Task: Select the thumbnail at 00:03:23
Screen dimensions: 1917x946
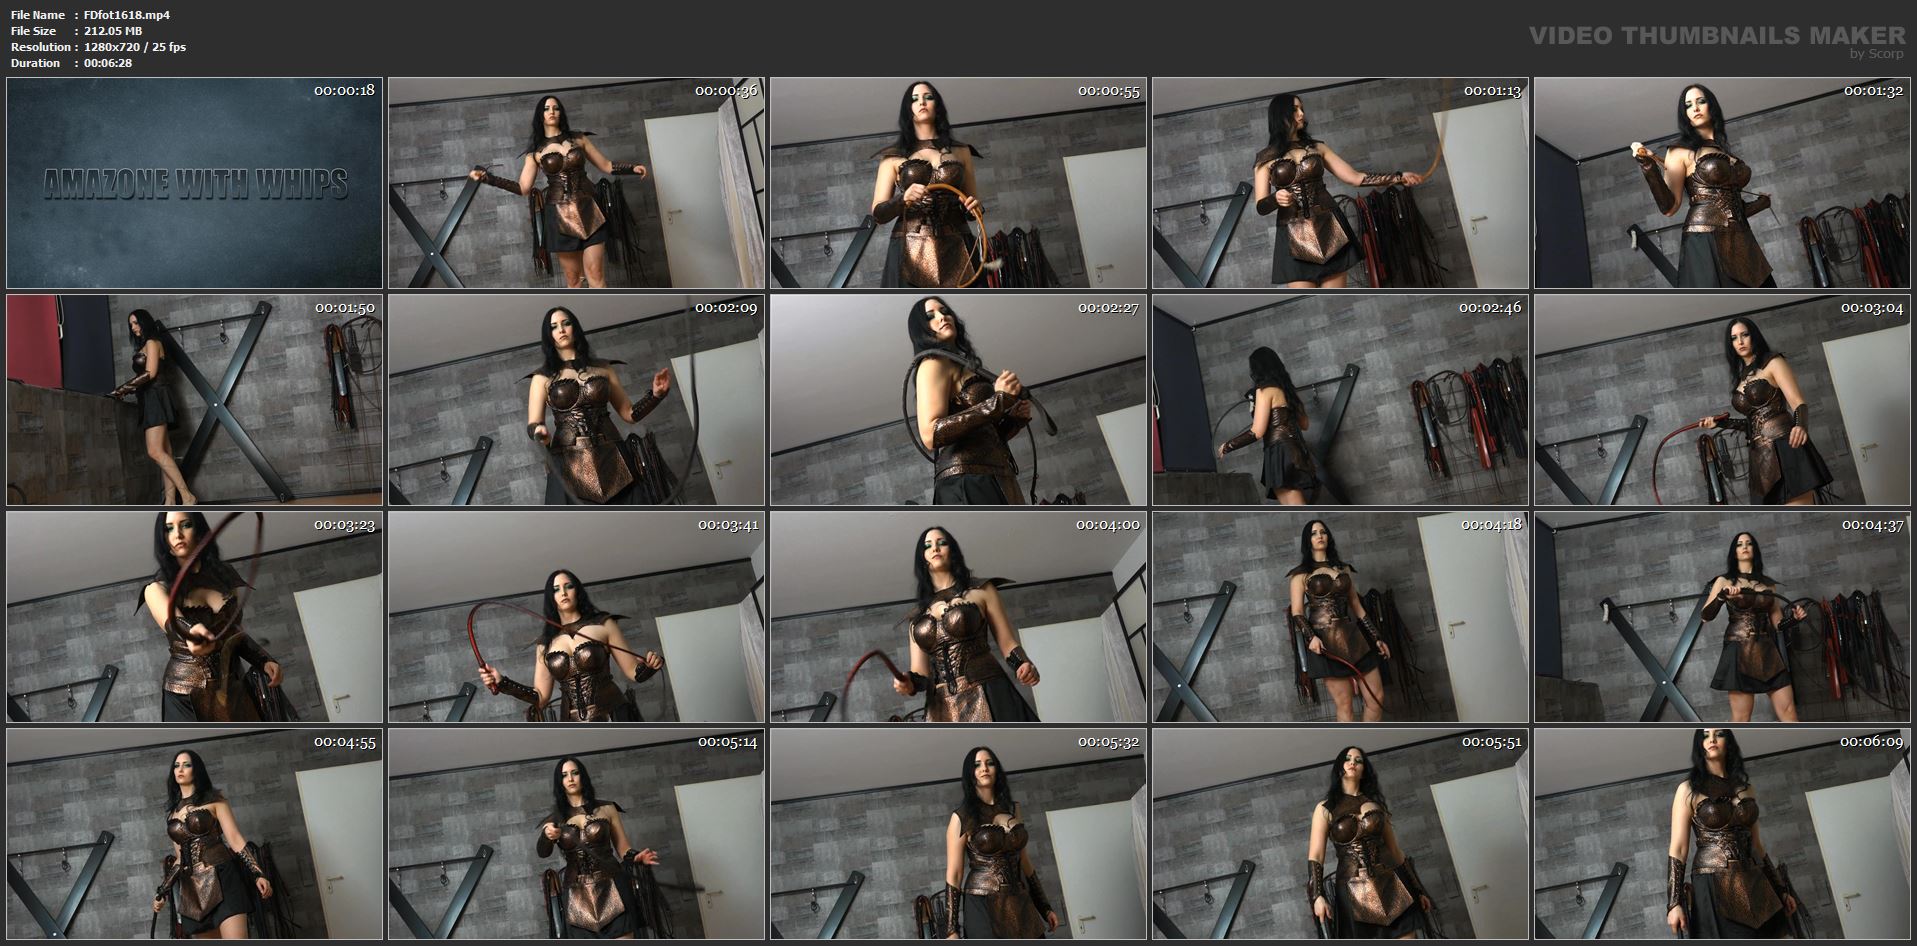Action: [194, 617]
